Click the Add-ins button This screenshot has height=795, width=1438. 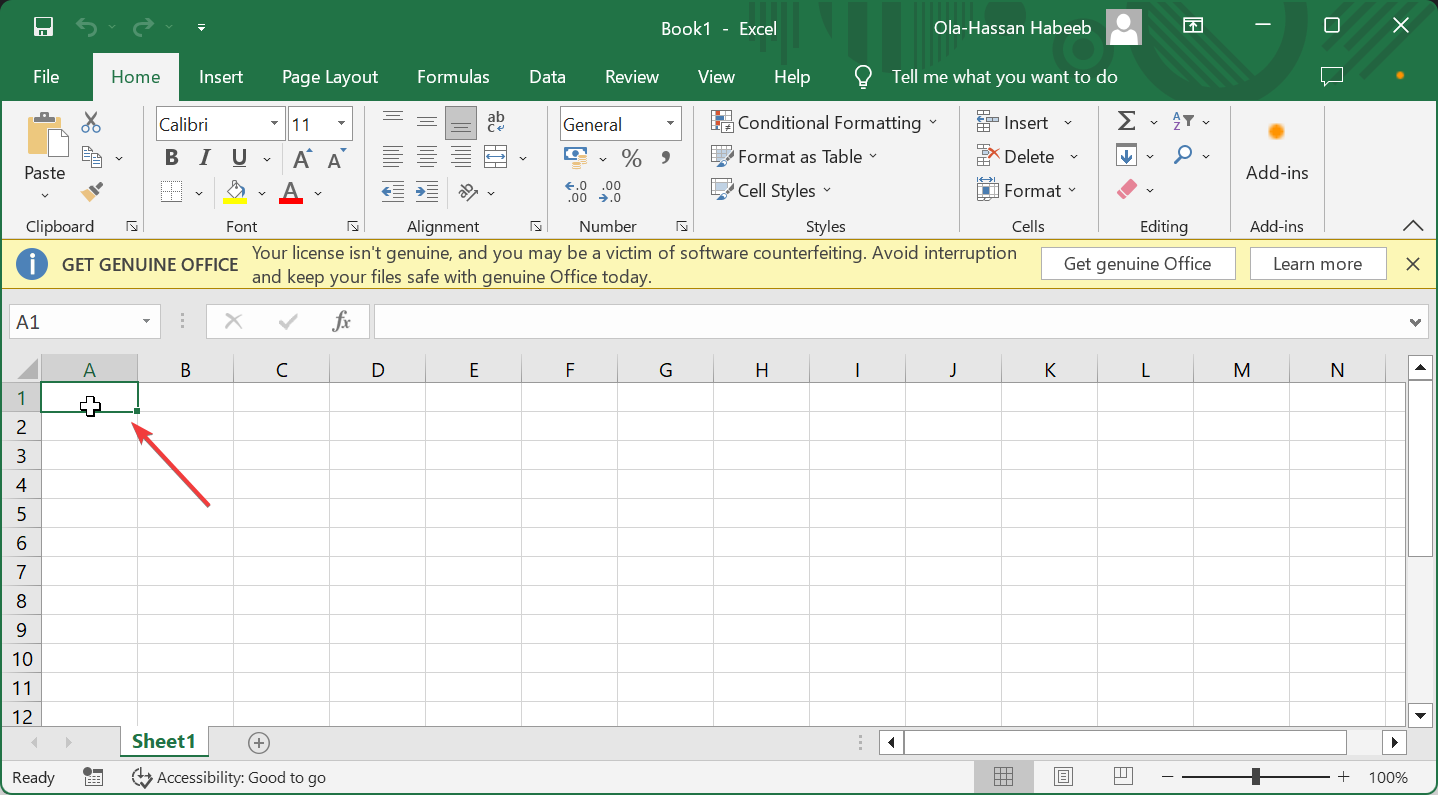point(1277,154)
